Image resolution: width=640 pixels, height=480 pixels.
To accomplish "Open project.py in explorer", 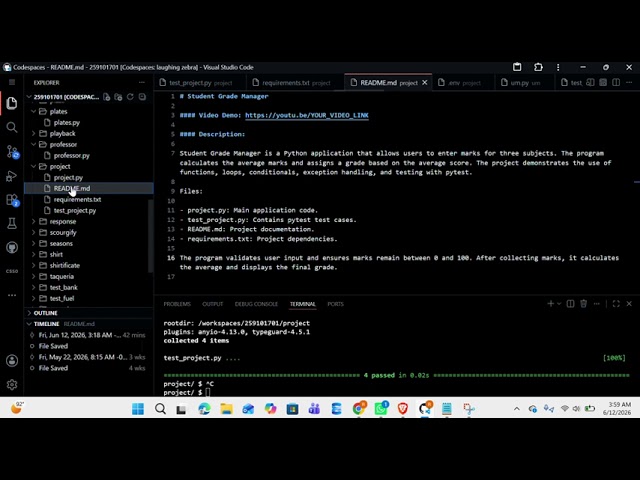I will click(x=68, y=178).
